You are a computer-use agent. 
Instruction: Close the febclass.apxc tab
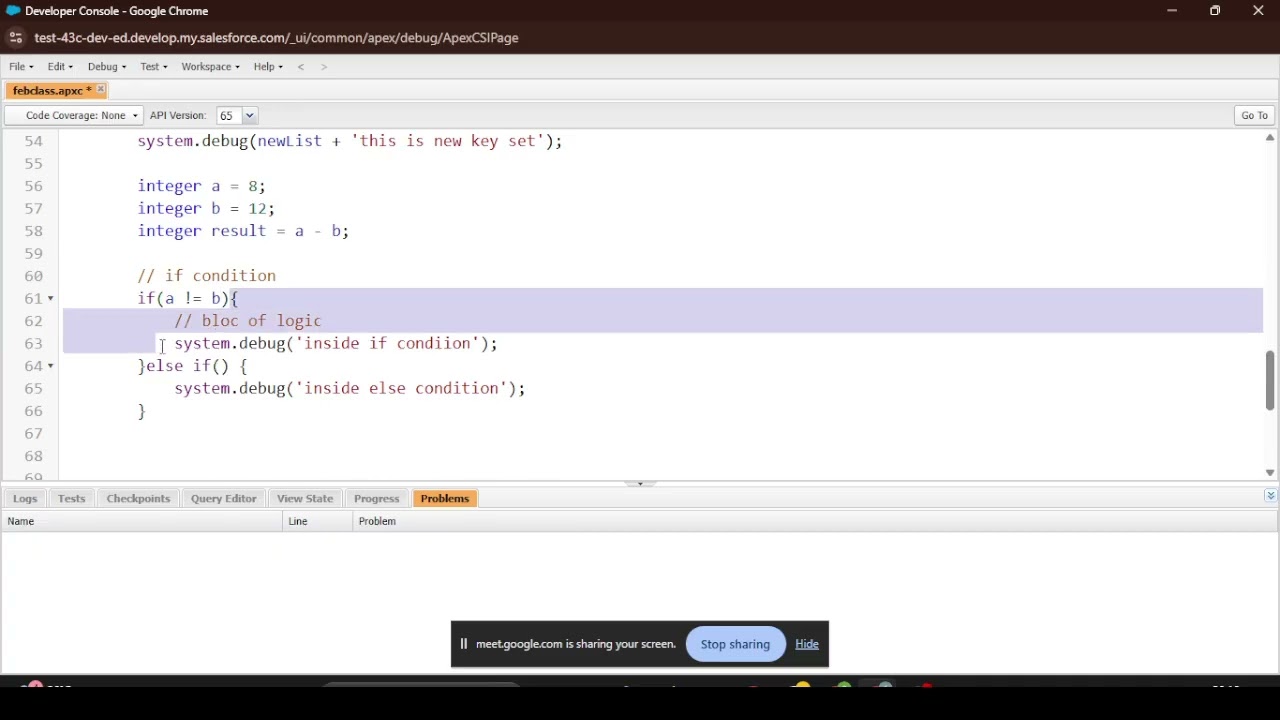pyautogui.click(x=100, y=90)
